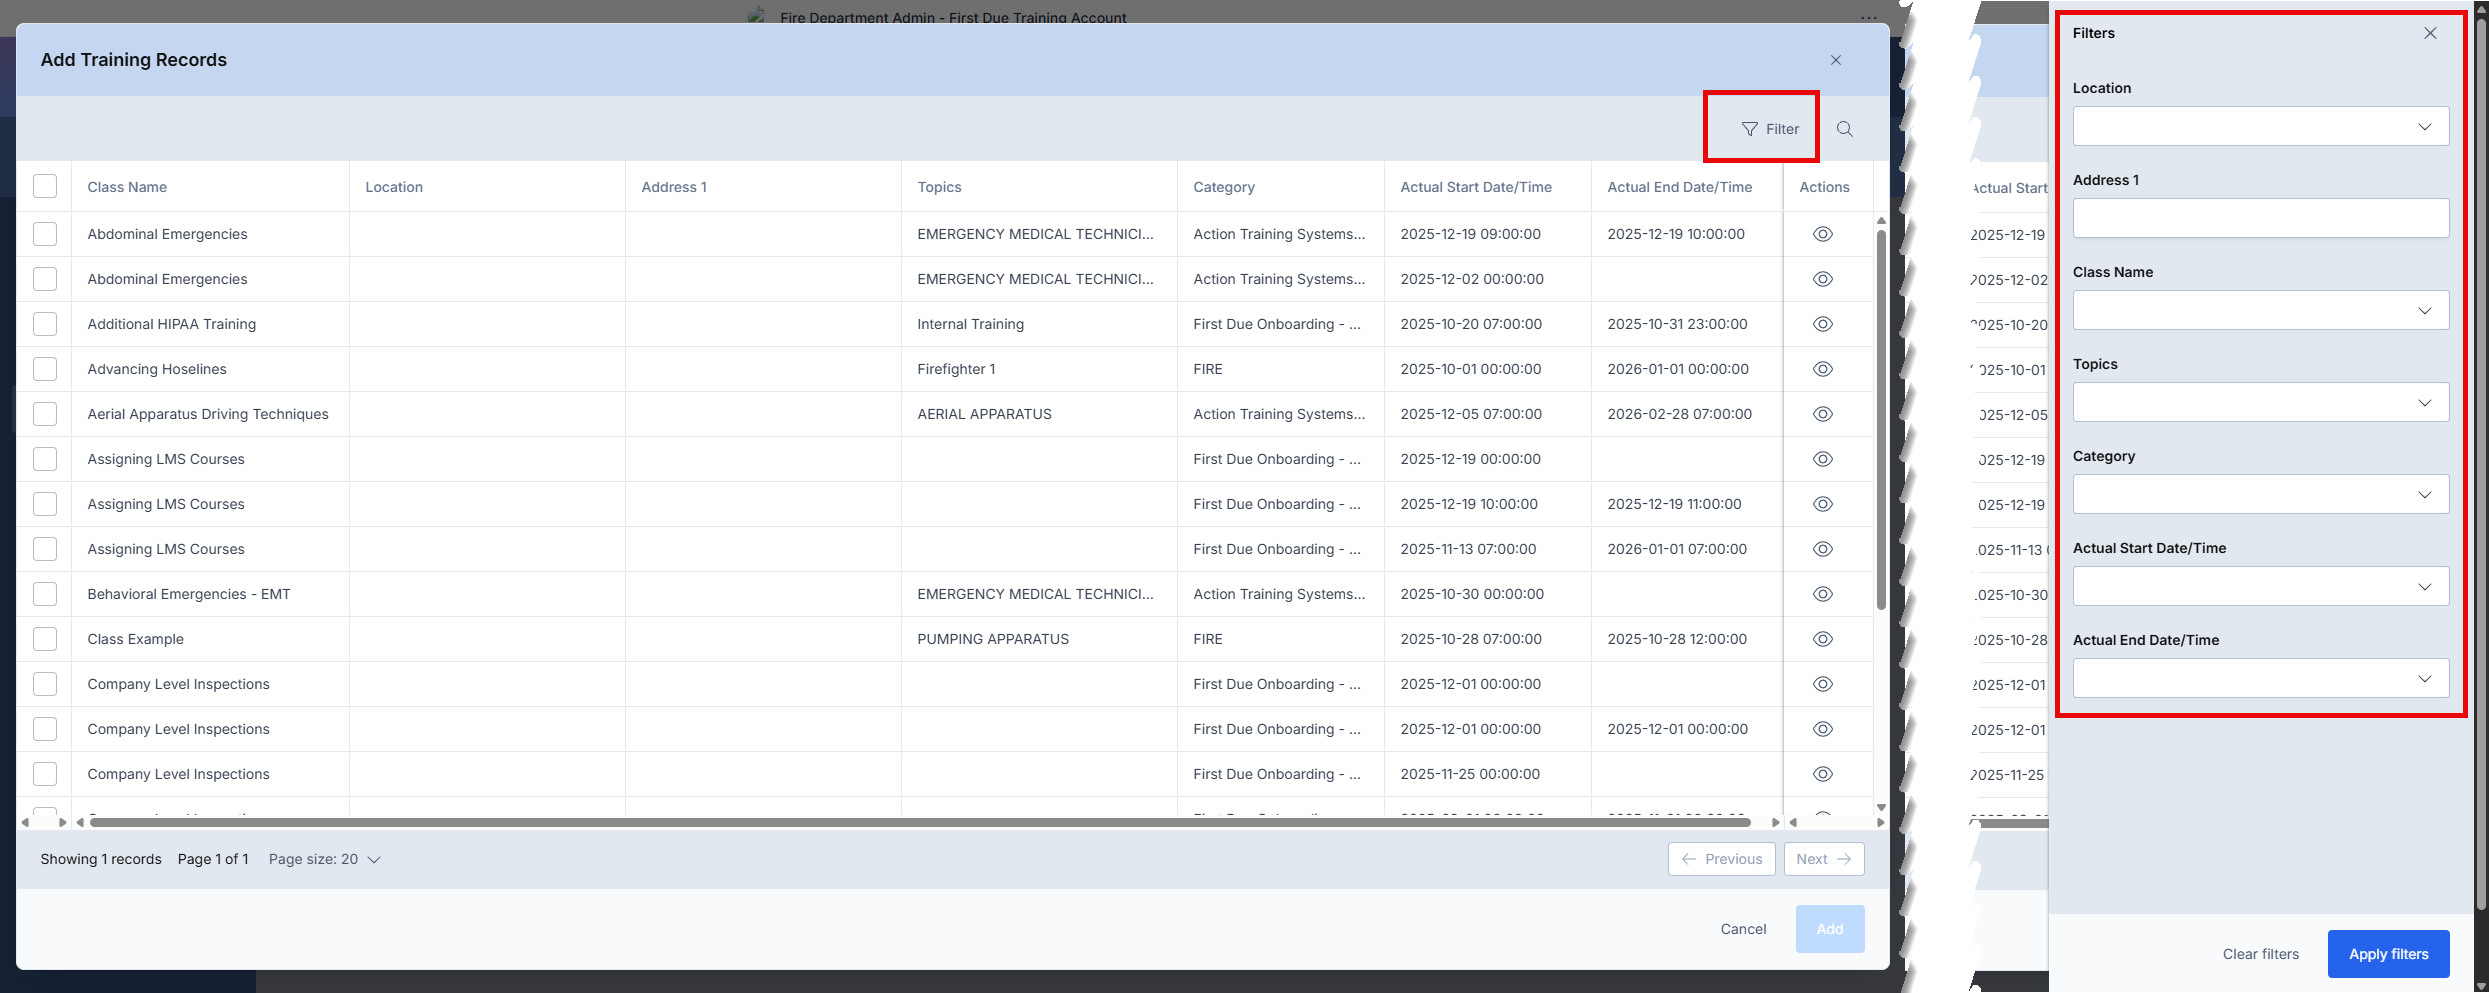
Task: Click eye icon for Behavioral Emergencies - EMT
Action: pos(1823,594)
